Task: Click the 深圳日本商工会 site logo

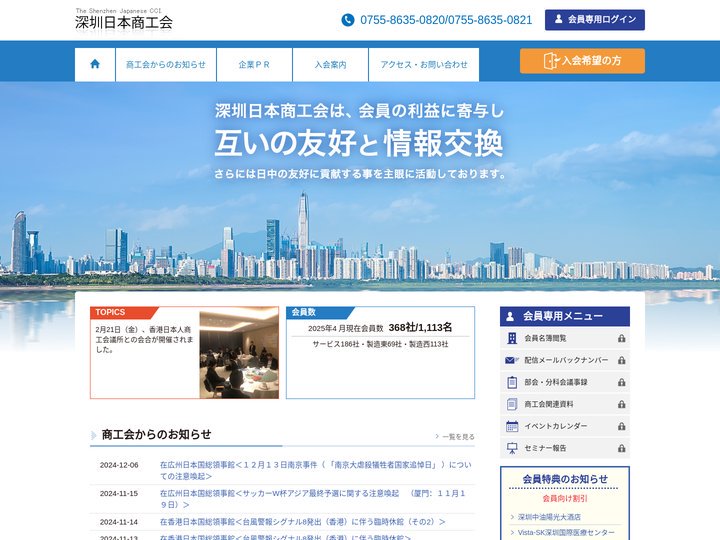Action: 124,19
